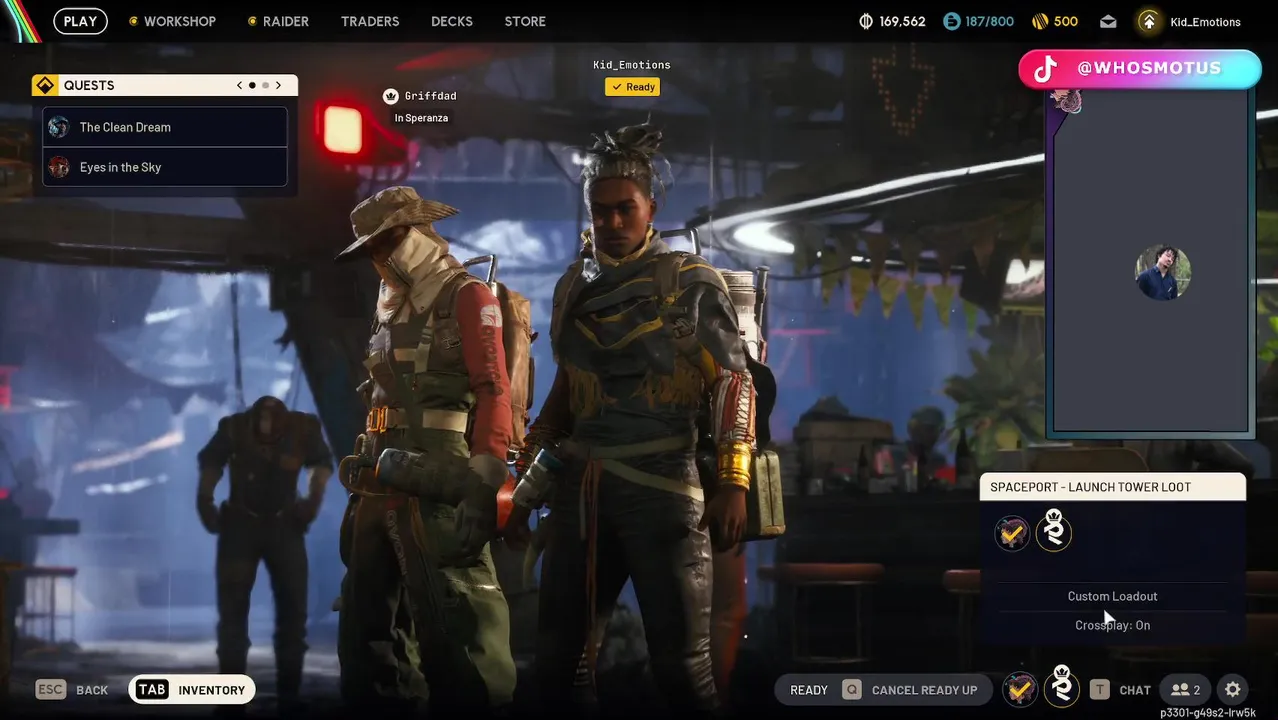
Task: Click the ESC key icon
Action: (50, 690)
